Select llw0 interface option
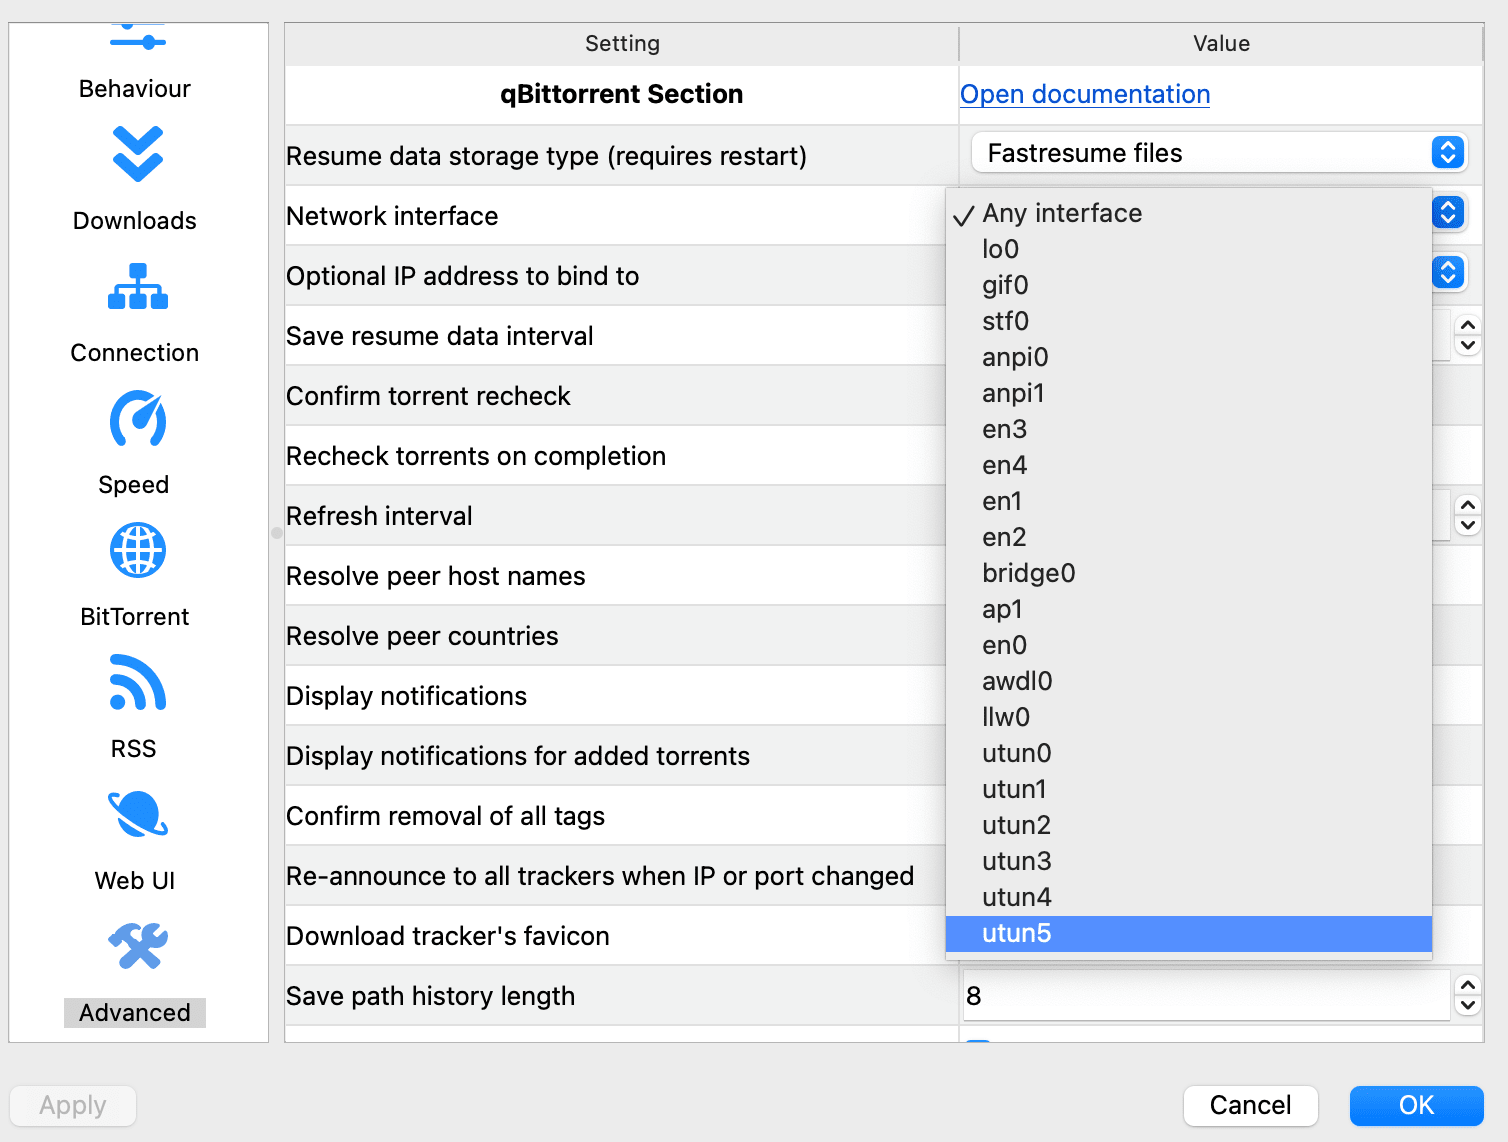The height and width of the screenshot is (1142, 1508). 1189,717
